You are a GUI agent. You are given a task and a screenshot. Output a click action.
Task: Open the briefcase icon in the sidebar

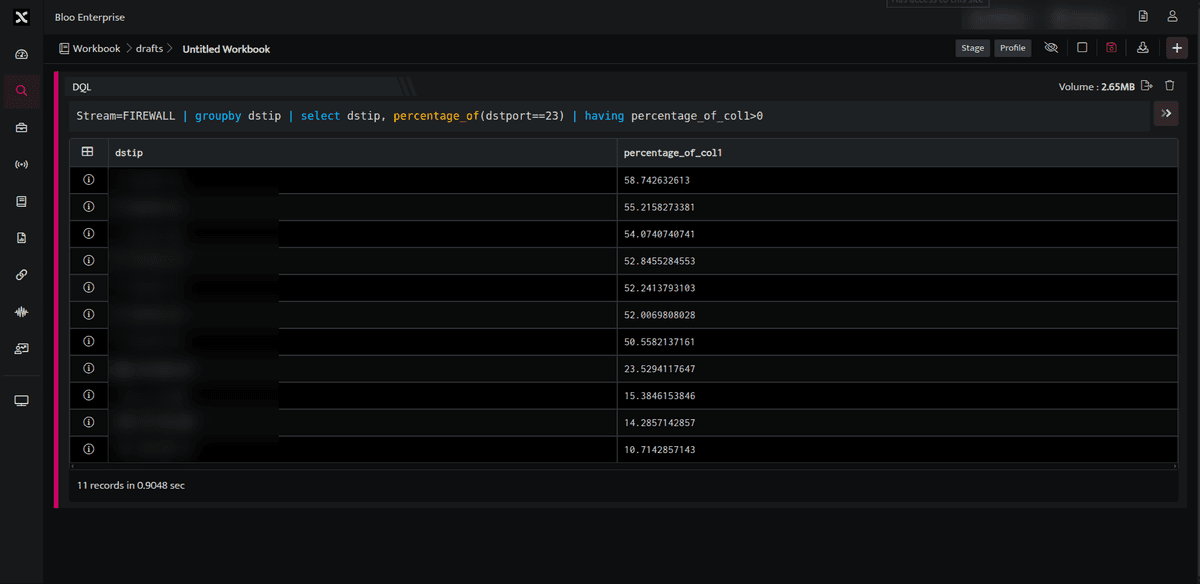click(x=21, y=128)
